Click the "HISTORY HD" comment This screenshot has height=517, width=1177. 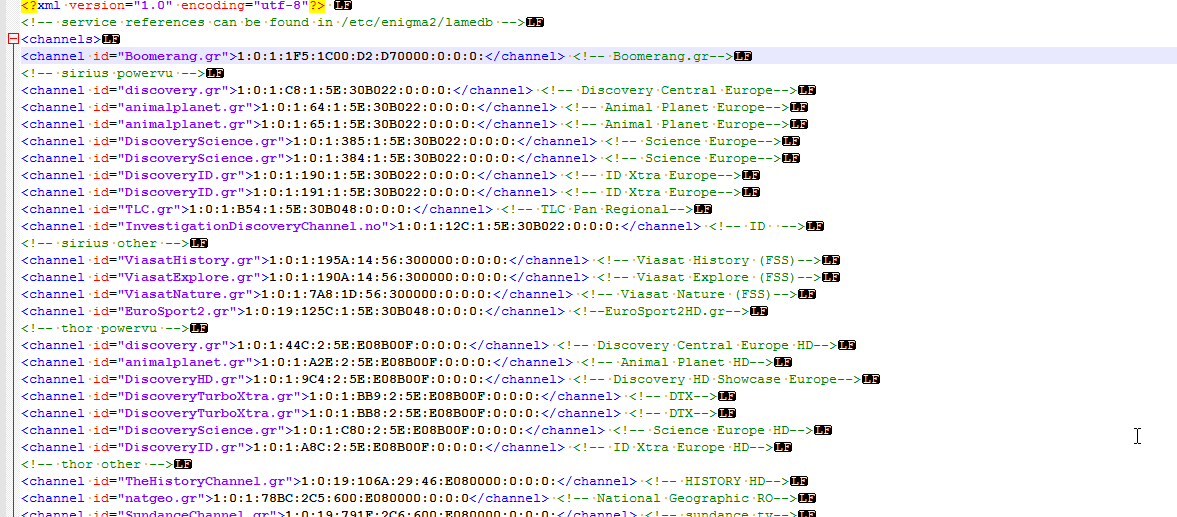[716, 481]
